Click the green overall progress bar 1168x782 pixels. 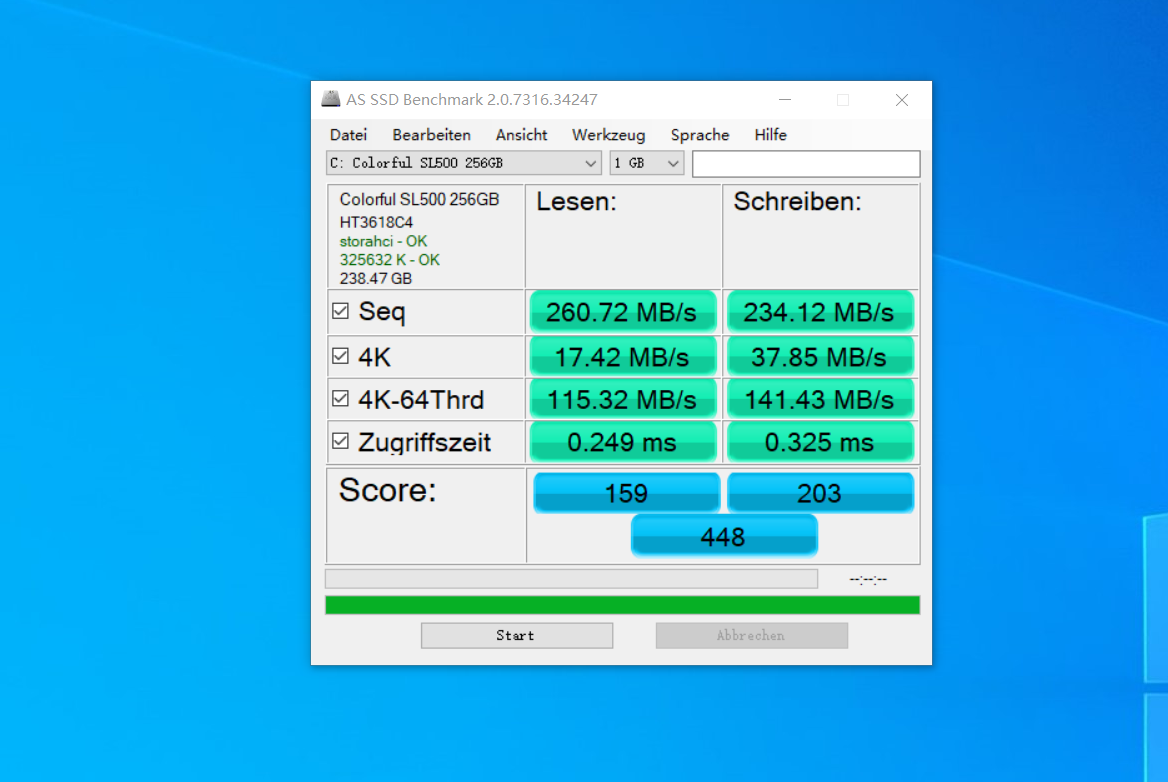[622, 605]
